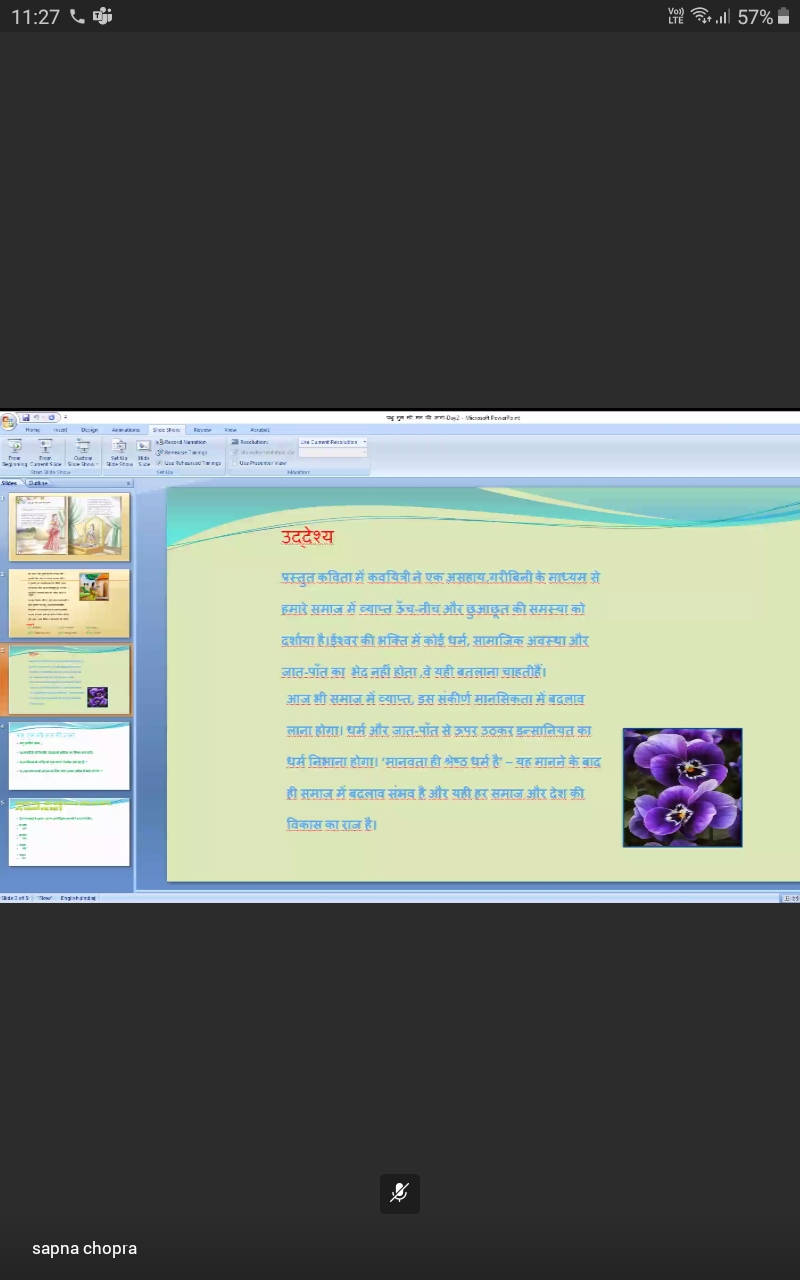The height and width of the screenshot is (1280, 800).
Task: Open the Customize Quick Access Toolbar dropdown
Action: (x=65, y=417)
